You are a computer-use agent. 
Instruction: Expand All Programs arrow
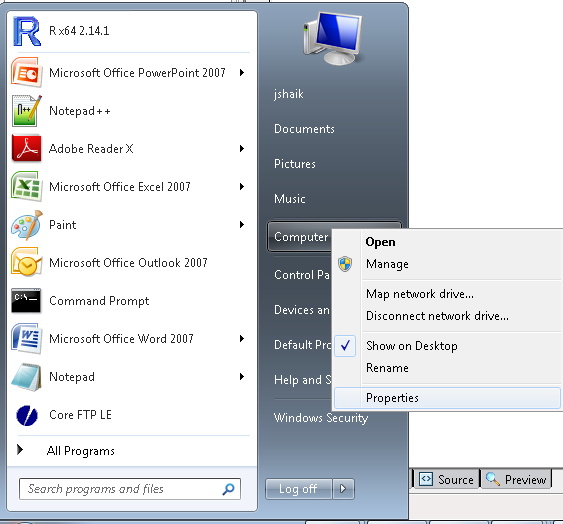(x=20, y=449)
